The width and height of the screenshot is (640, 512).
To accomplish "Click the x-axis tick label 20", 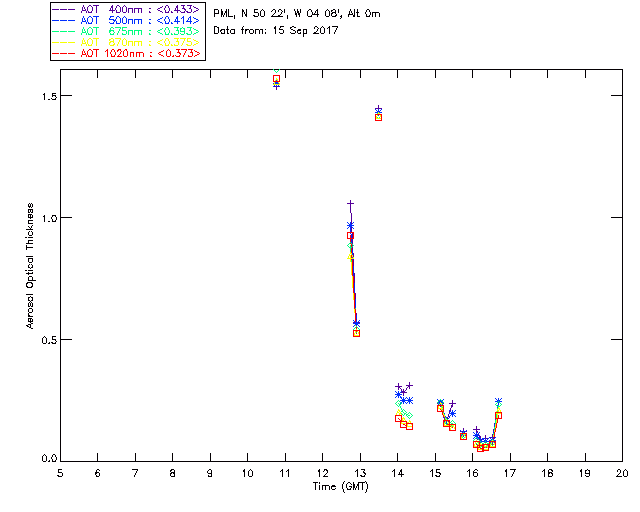I will click(x=622, y=473).
